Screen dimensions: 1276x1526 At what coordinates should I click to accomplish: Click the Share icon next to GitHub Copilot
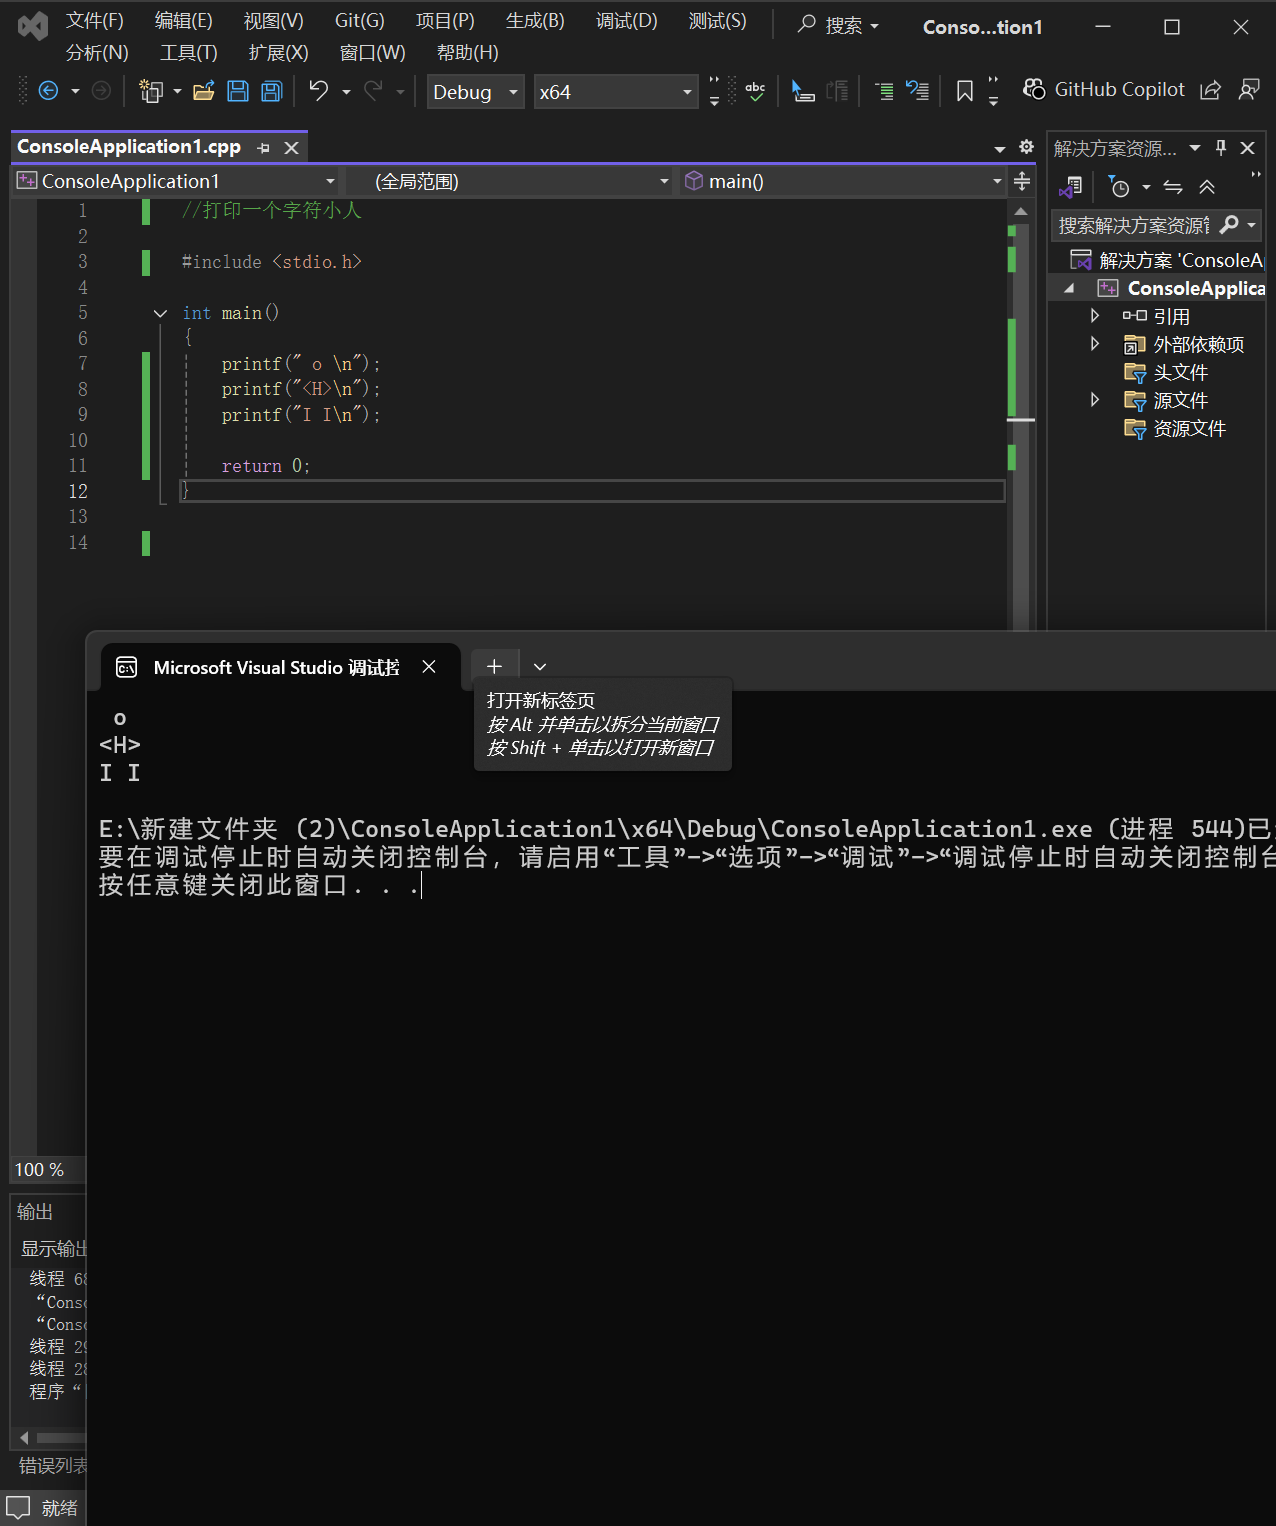tap(1210, 90)
